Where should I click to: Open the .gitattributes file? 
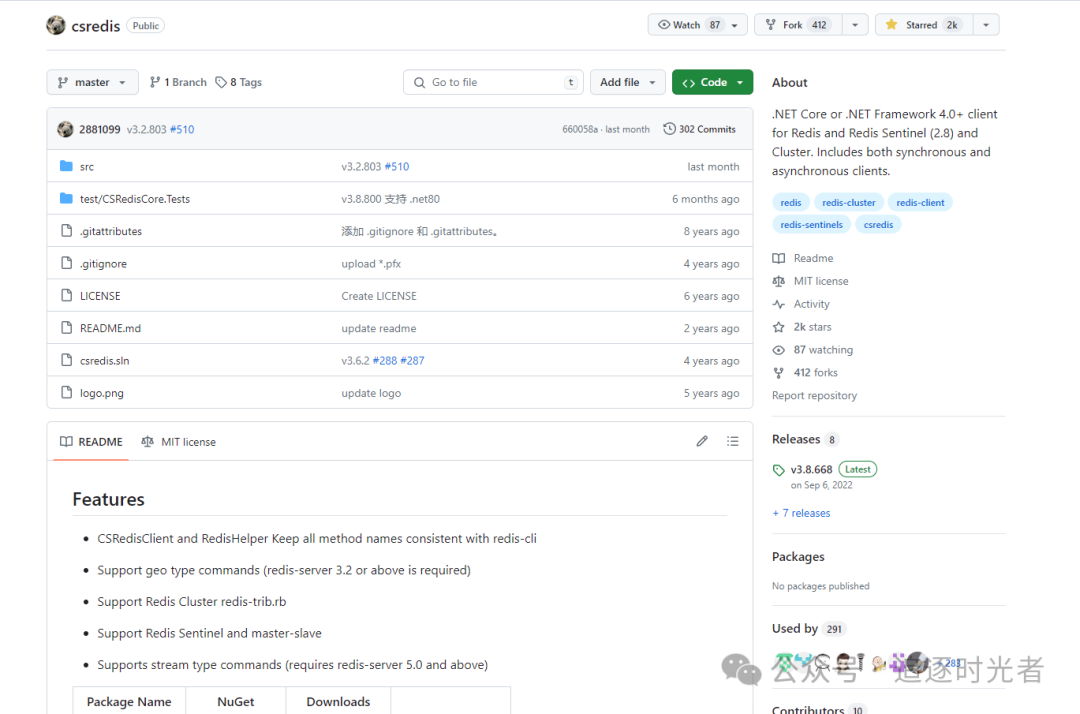coord(111,231)
